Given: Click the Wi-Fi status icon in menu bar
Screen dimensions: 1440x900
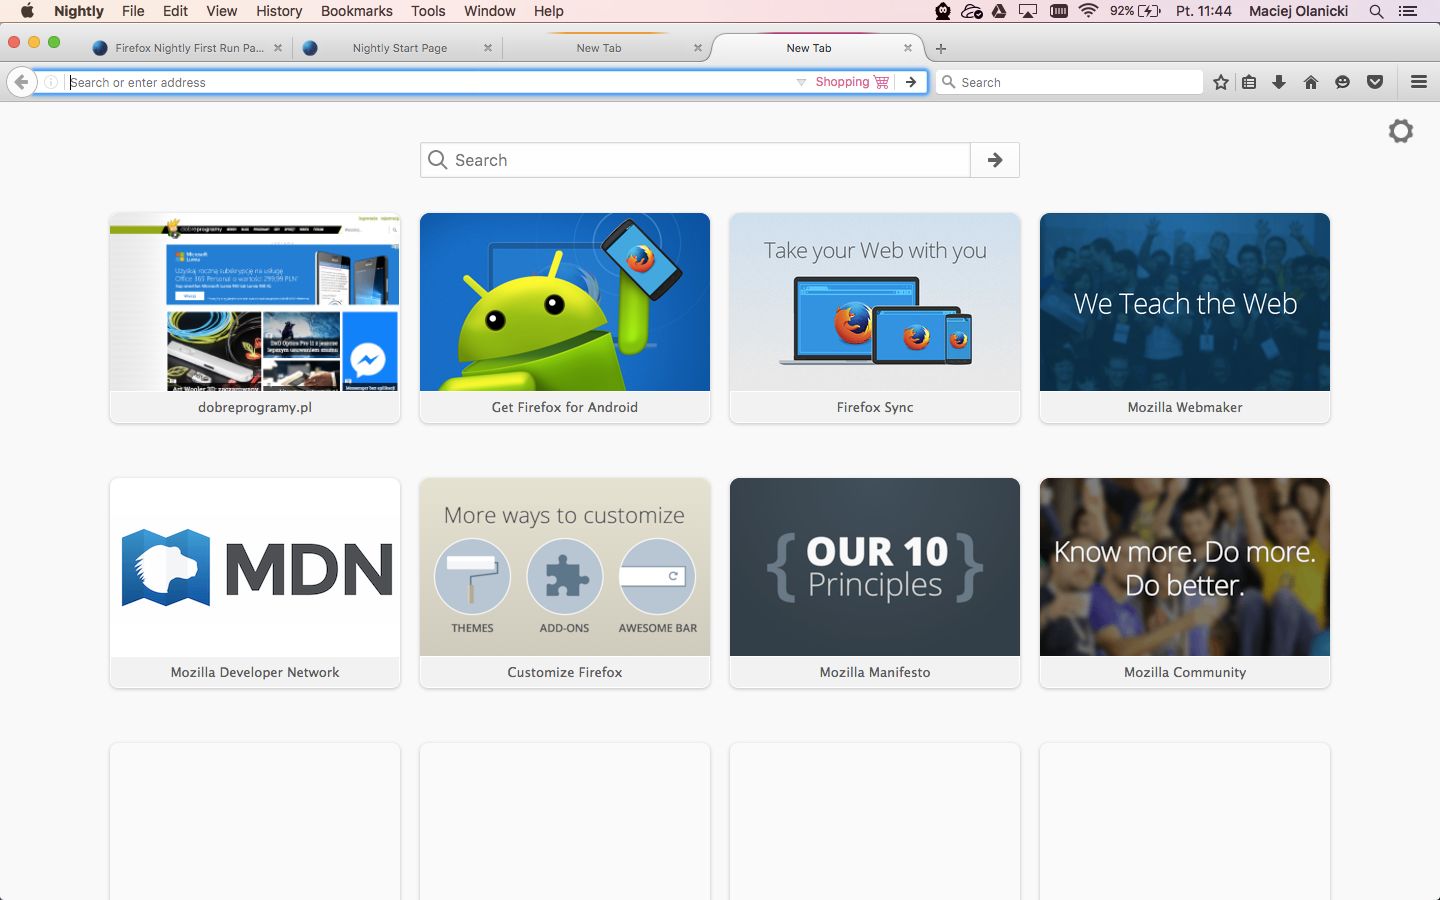Looking at the screenshot, I should coord(1089,11).
